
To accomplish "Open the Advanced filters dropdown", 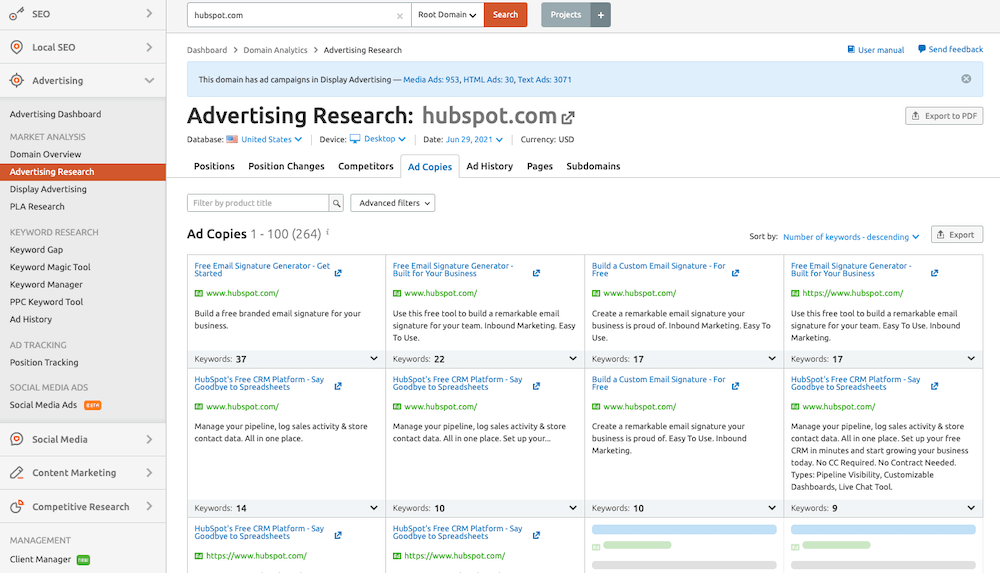I will click(x=392, y=203).
